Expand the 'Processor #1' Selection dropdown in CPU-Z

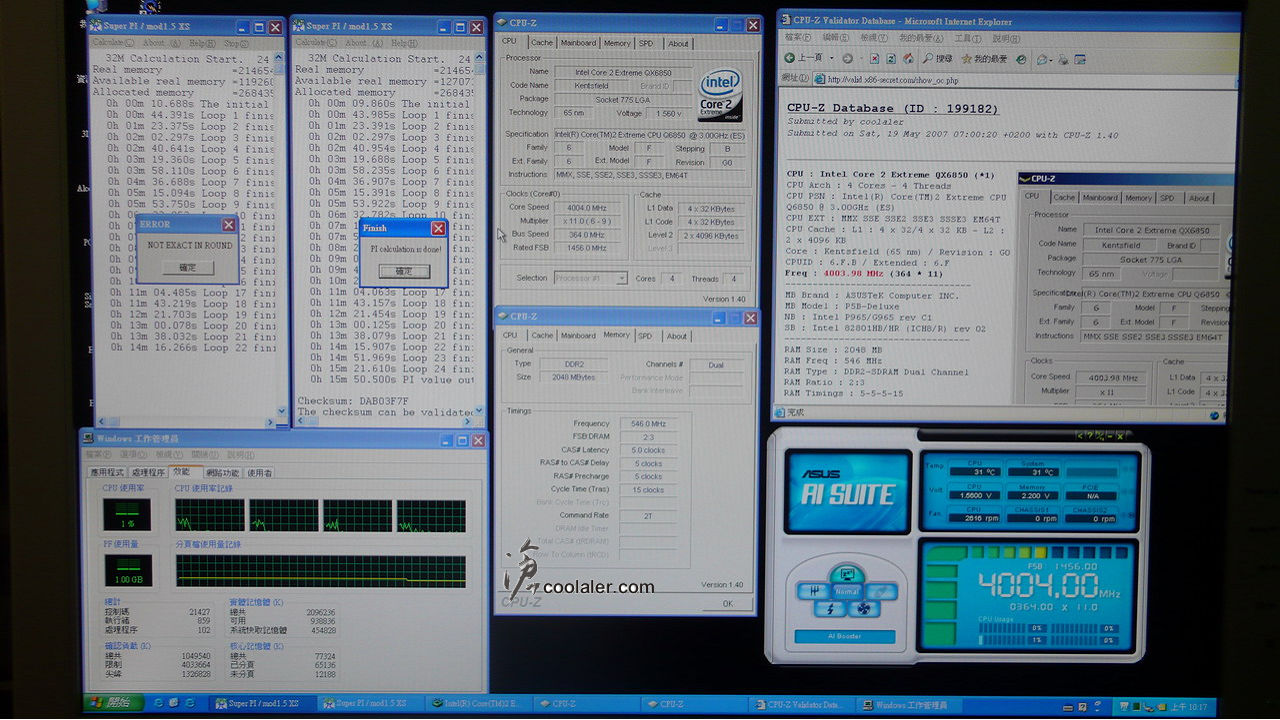(x=621, y=278)
